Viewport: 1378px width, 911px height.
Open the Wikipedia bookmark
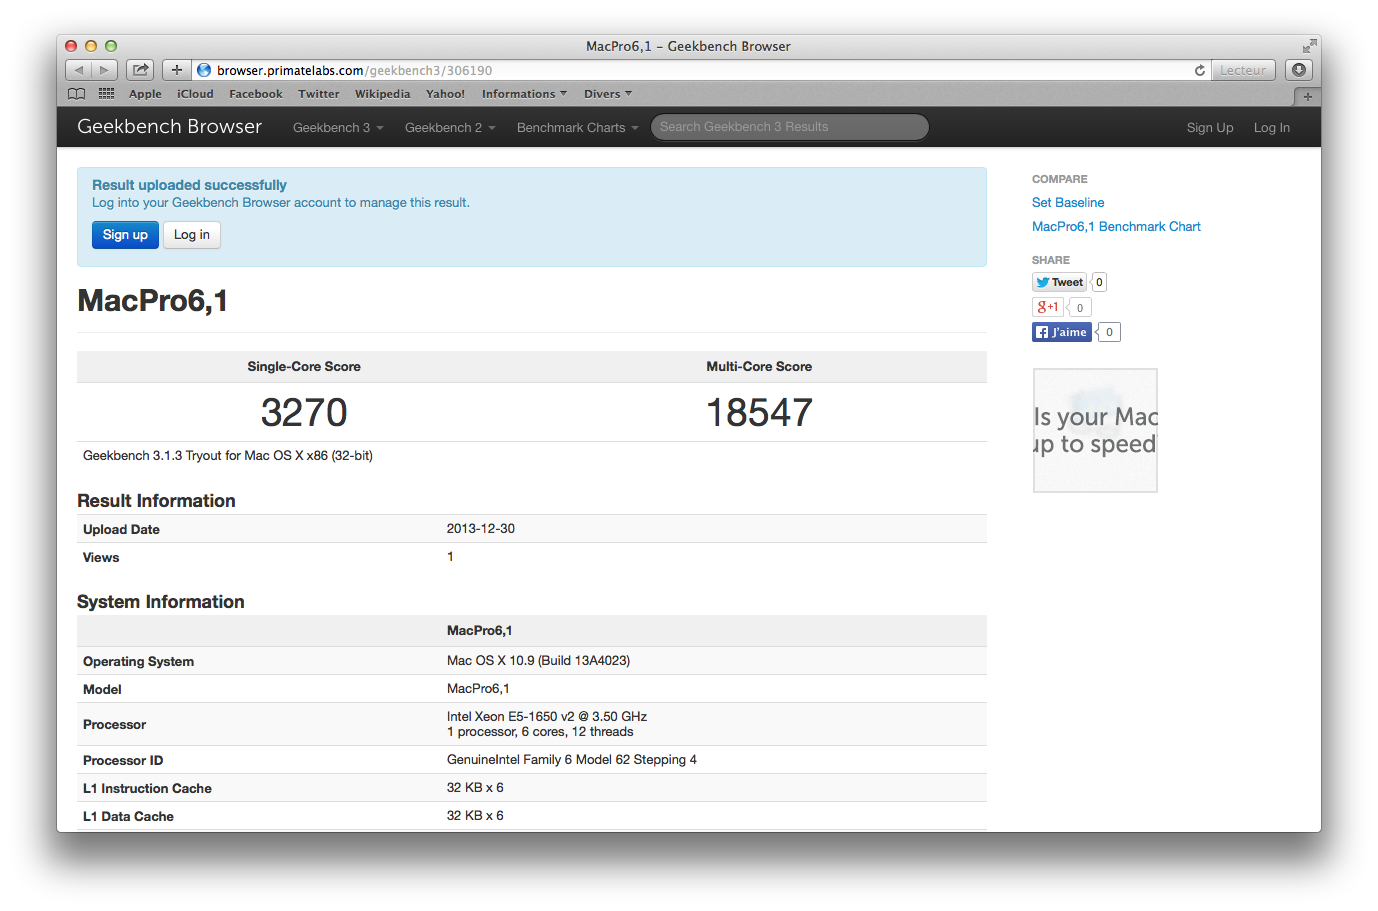pos(383,94)
